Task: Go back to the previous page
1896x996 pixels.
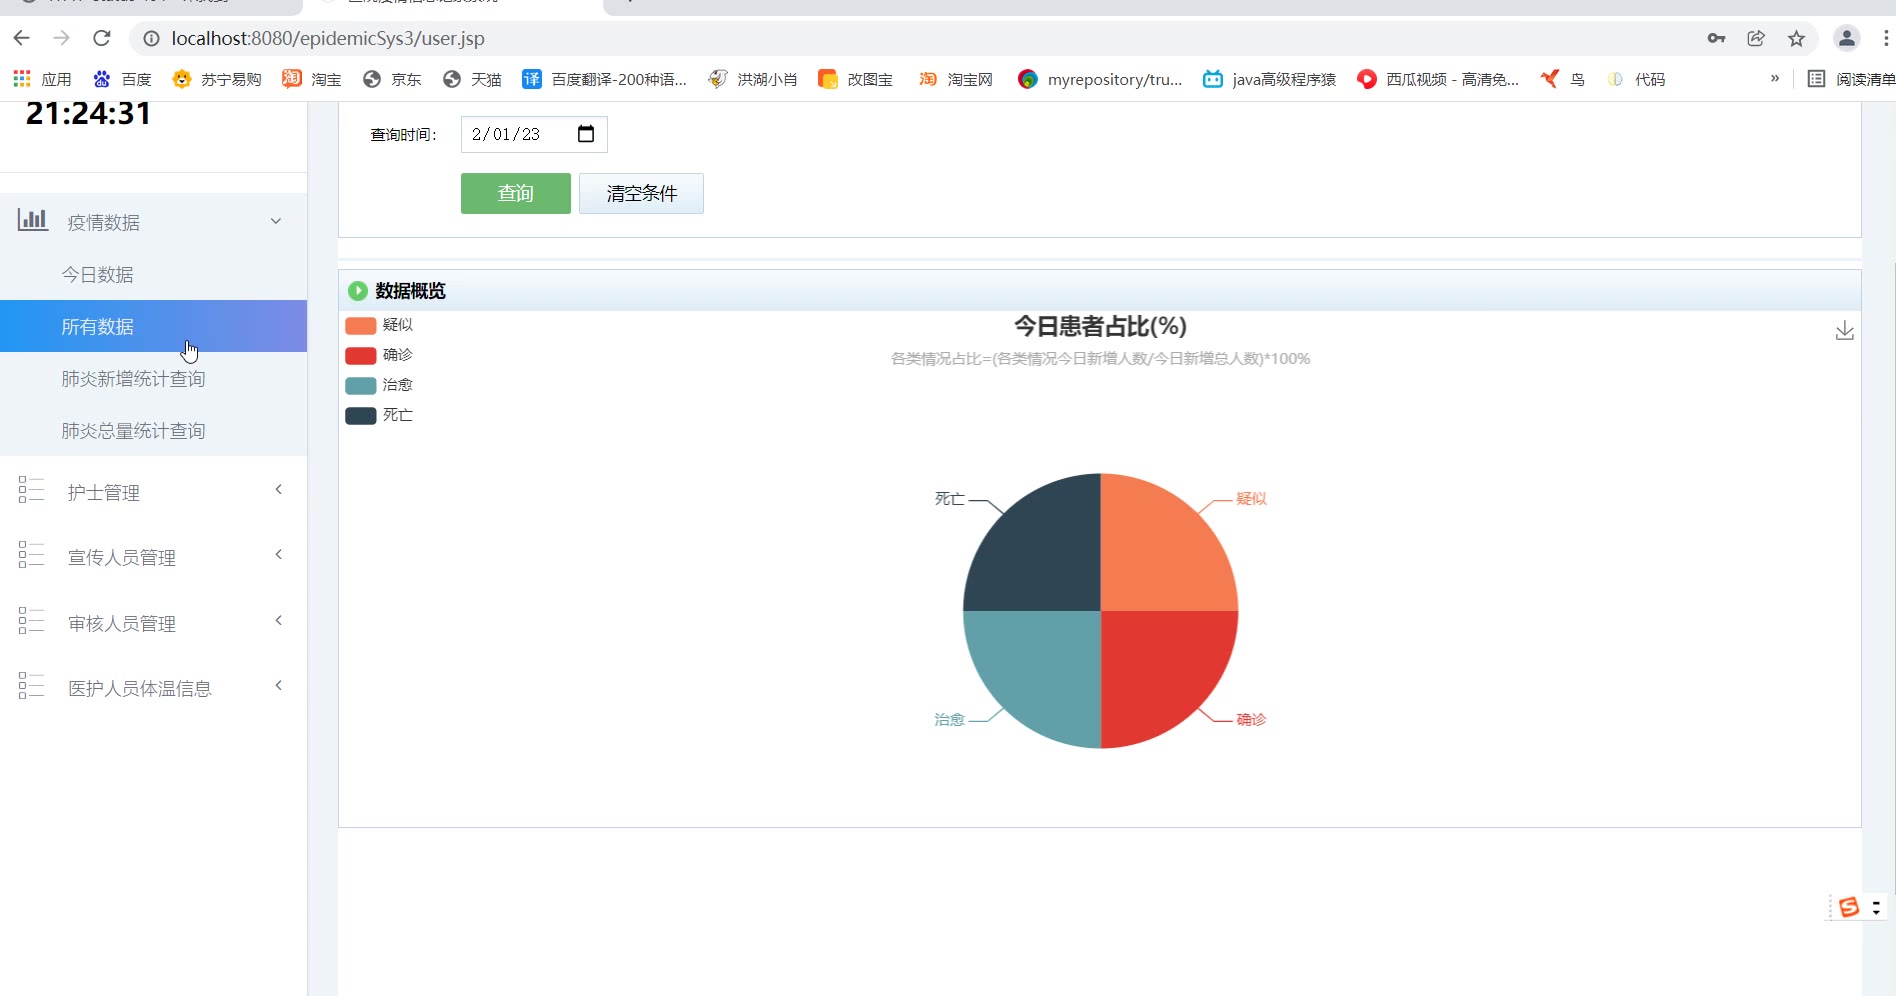Action: click(22, 38)
